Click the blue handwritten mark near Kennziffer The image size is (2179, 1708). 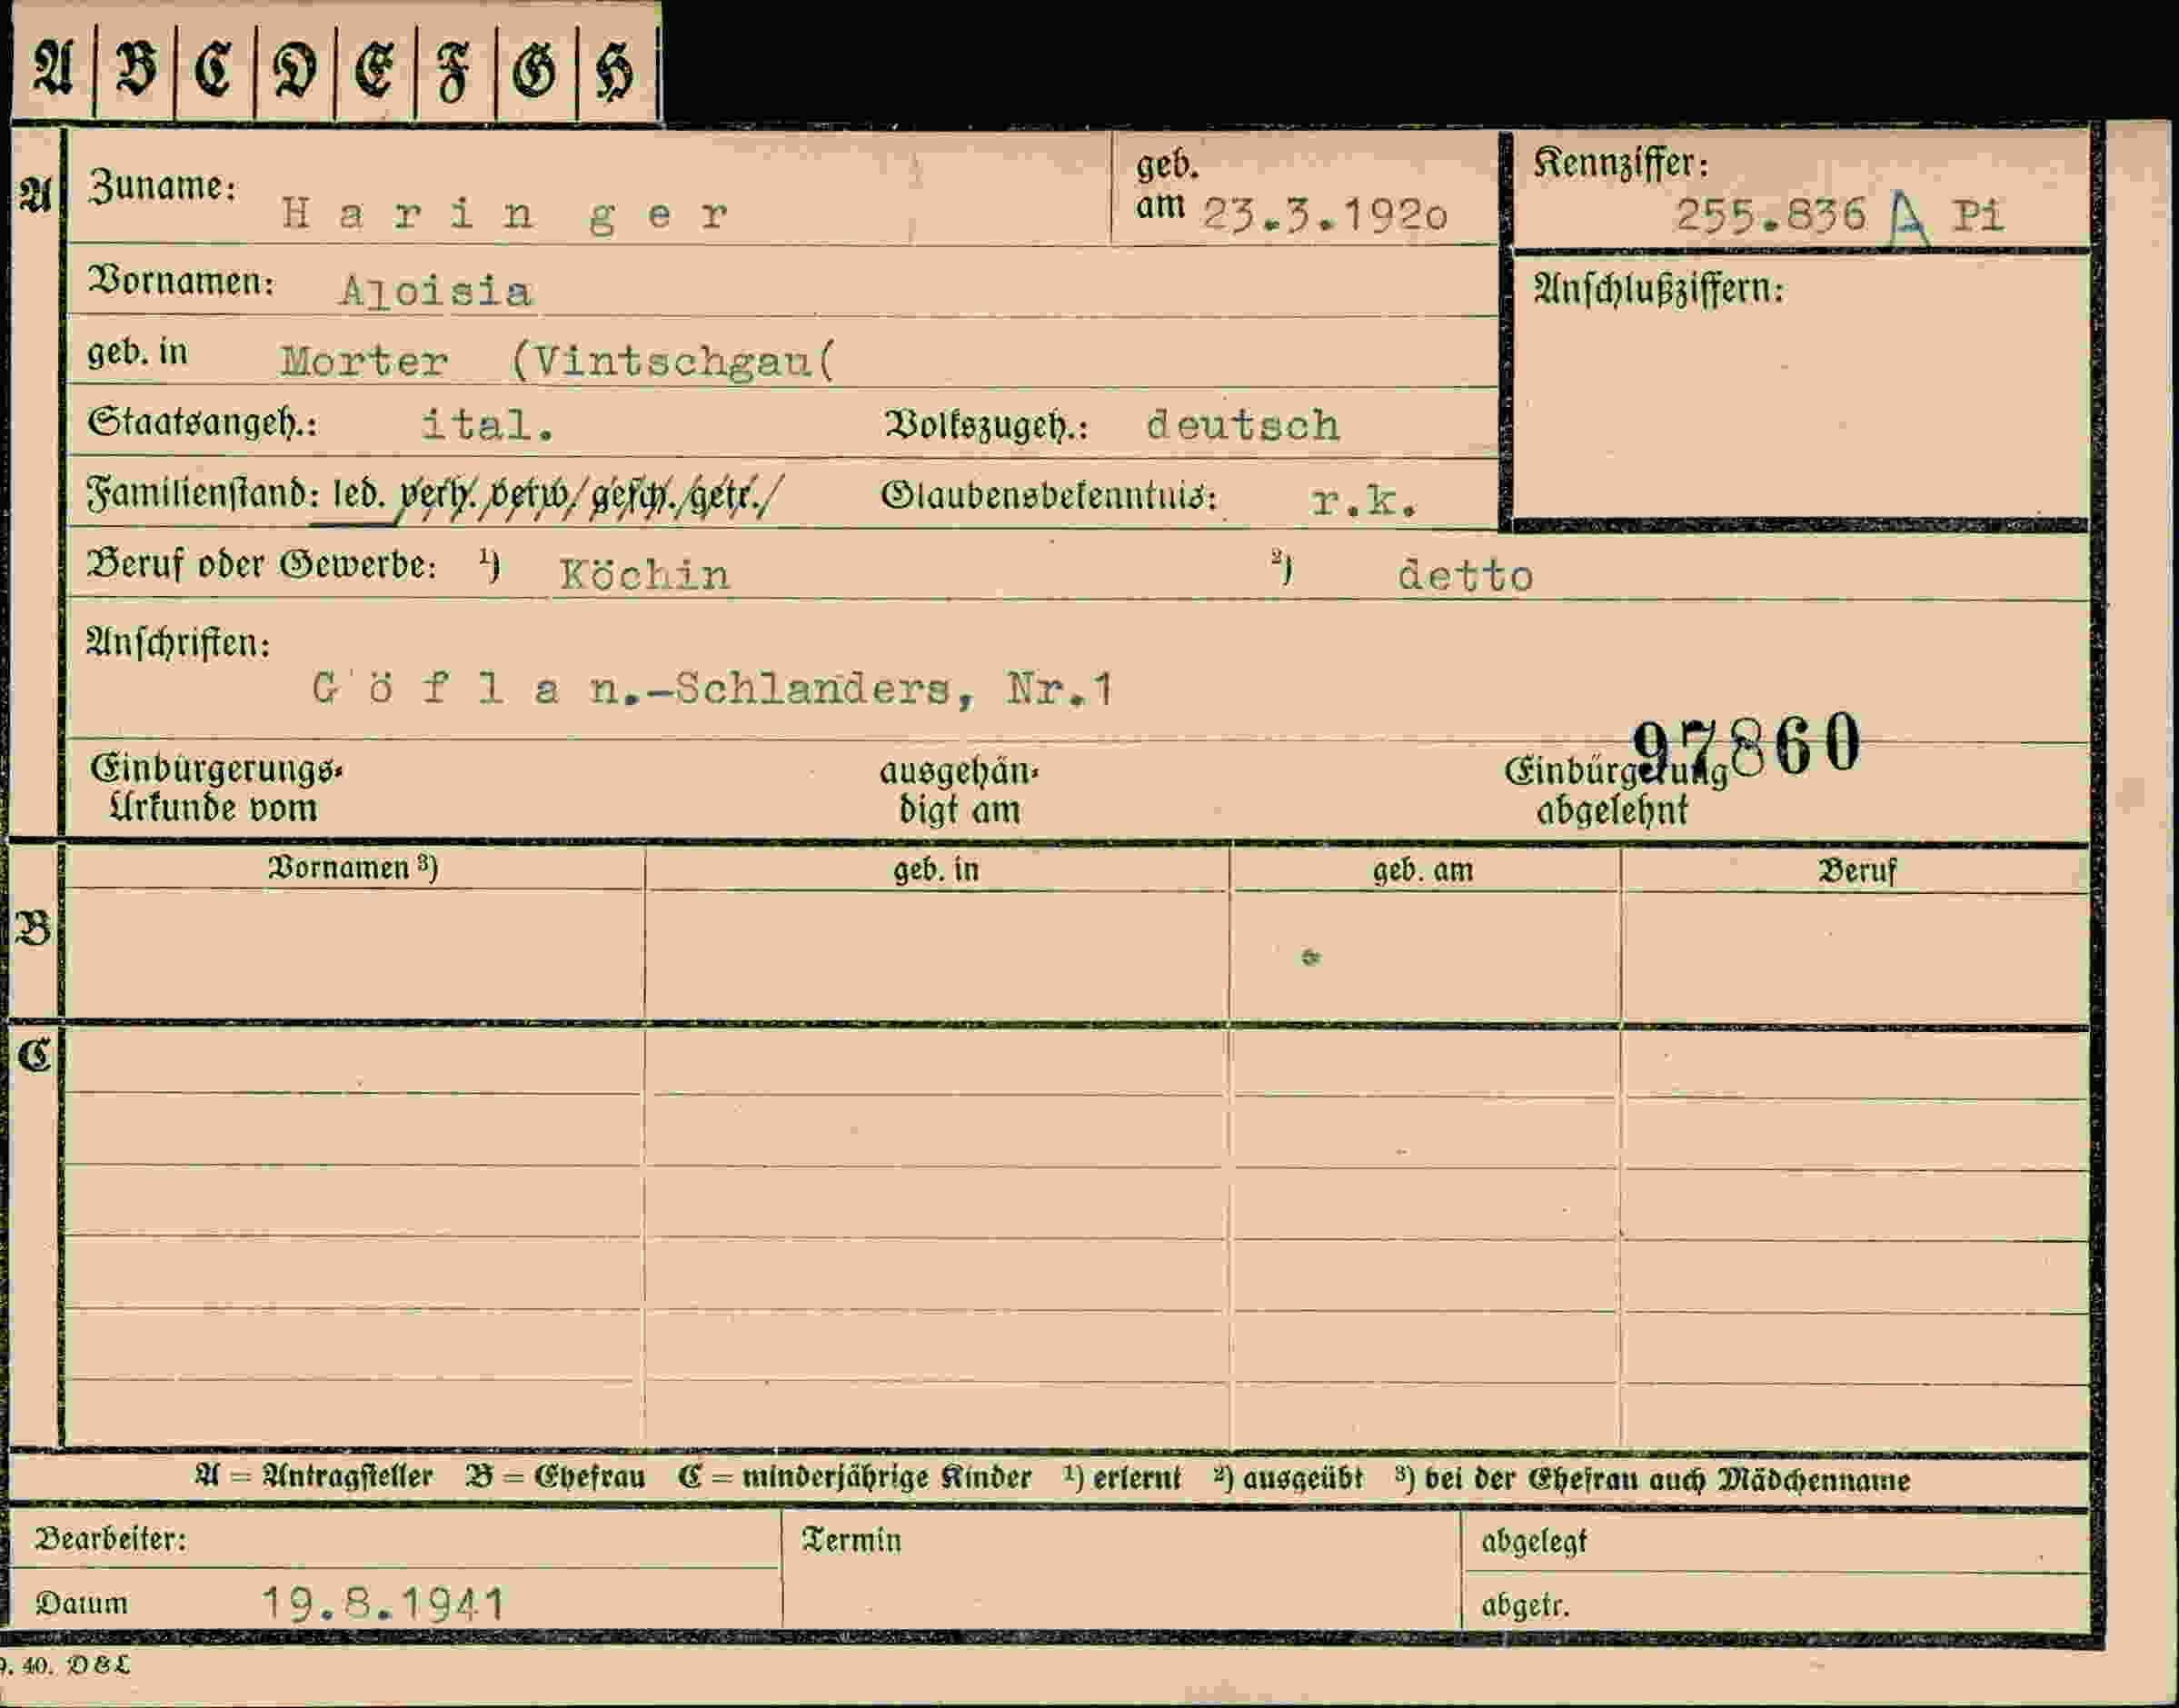pyautogui.click(x=1909, y=219)
